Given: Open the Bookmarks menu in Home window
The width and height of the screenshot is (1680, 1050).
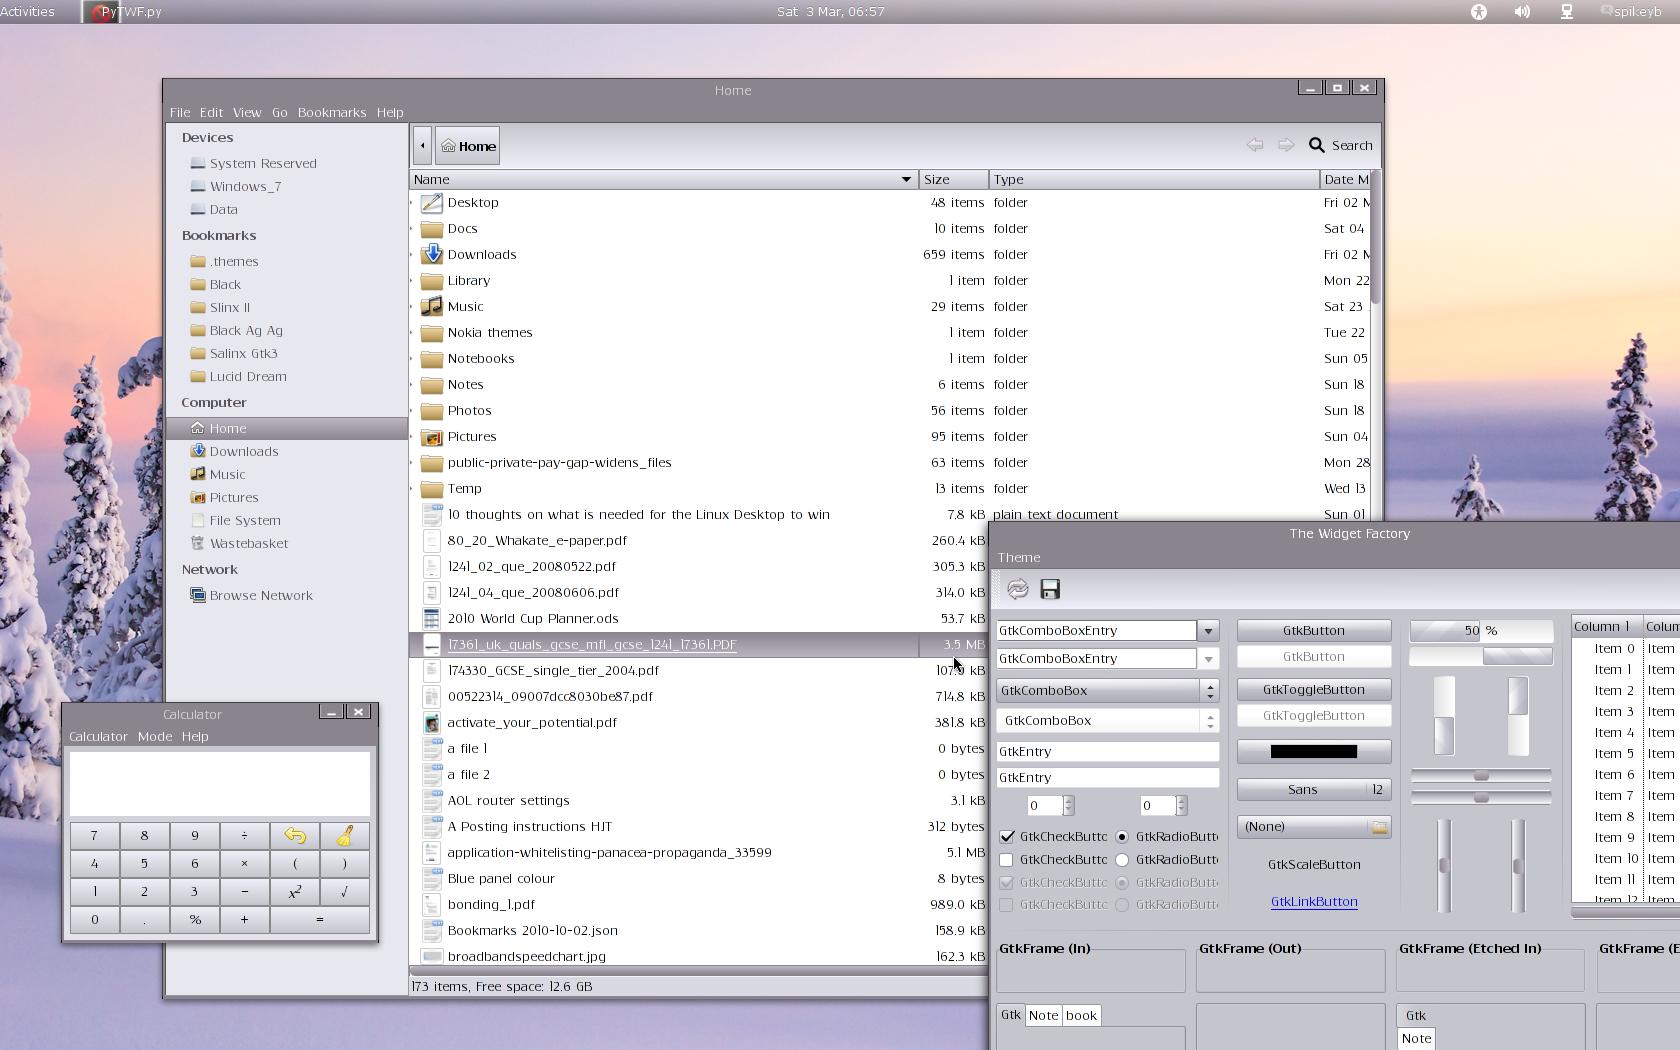Looking at the screenshot, I should tap(332, 112).
